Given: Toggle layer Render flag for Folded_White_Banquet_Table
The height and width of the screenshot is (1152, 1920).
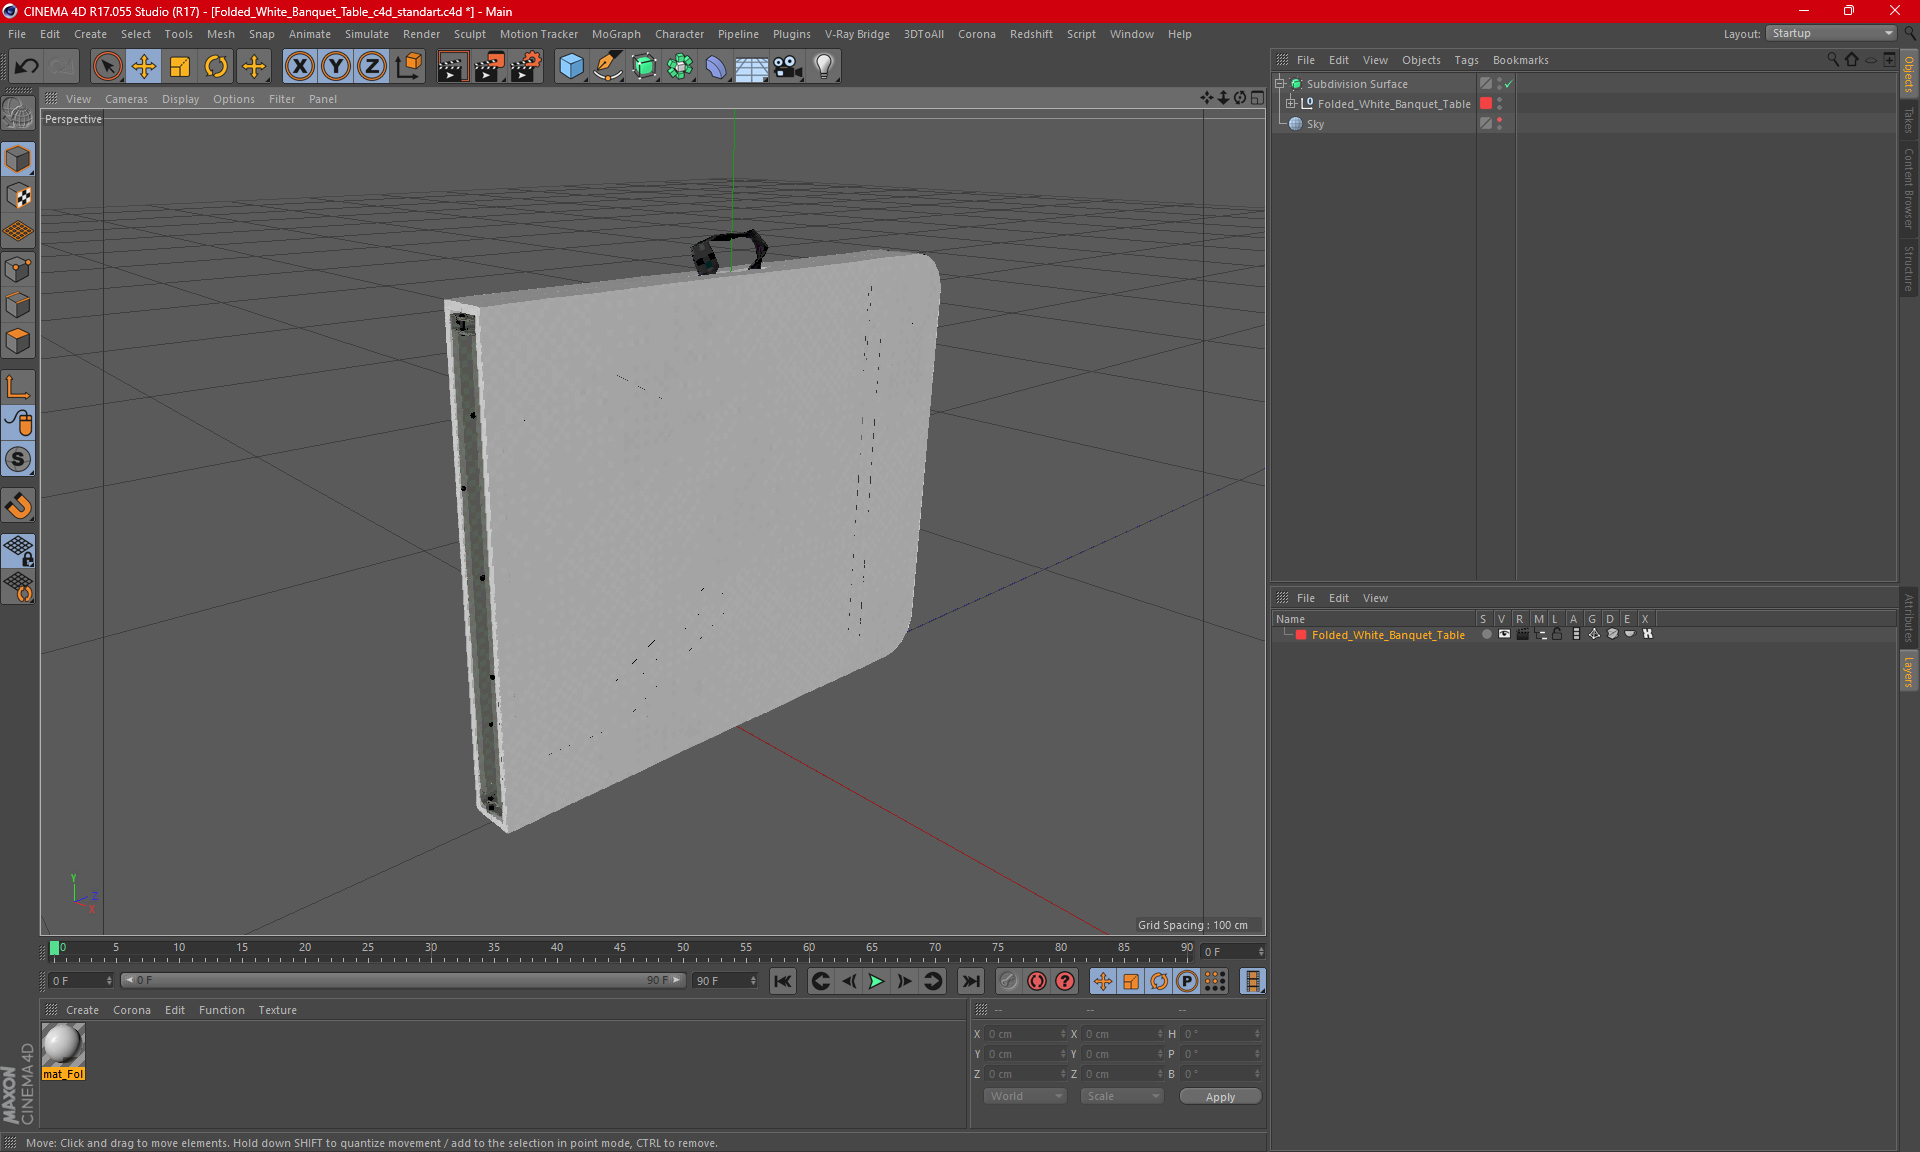Looking at the screenshot, I should click(x=1522, y=635).
